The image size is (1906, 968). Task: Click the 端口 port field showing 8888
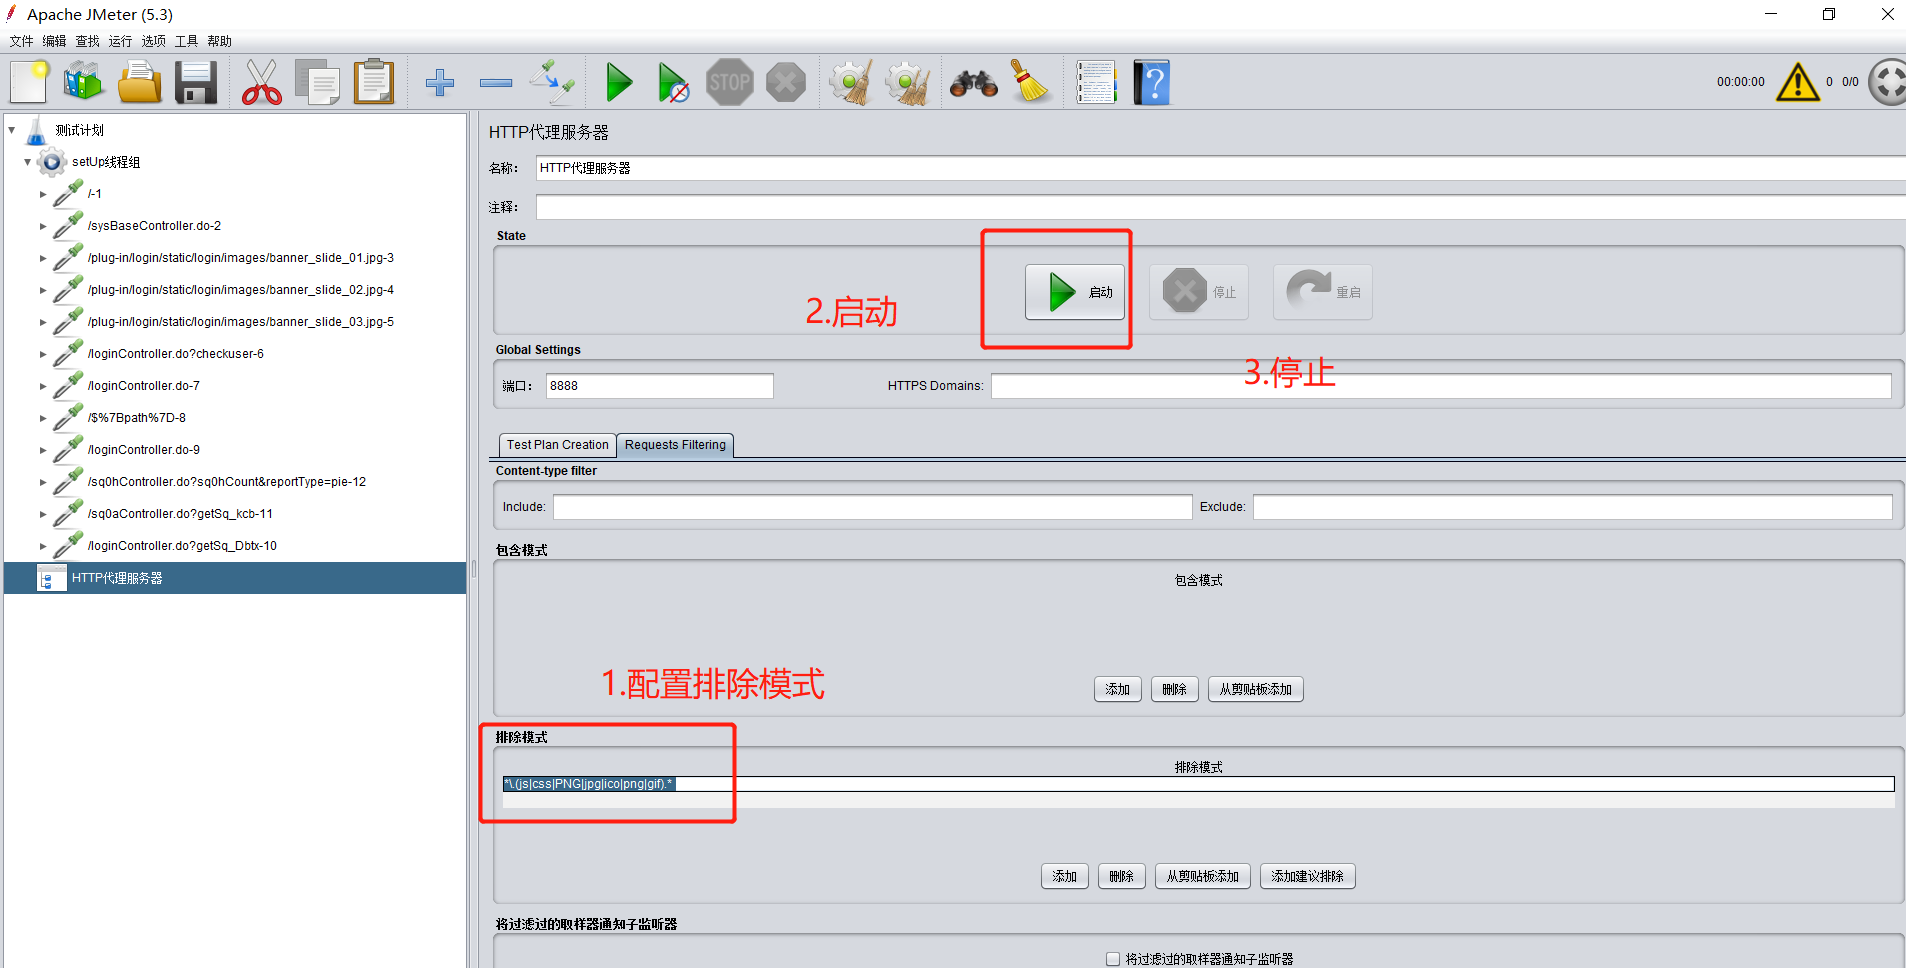pyautogui.click(x=659, y=386)
